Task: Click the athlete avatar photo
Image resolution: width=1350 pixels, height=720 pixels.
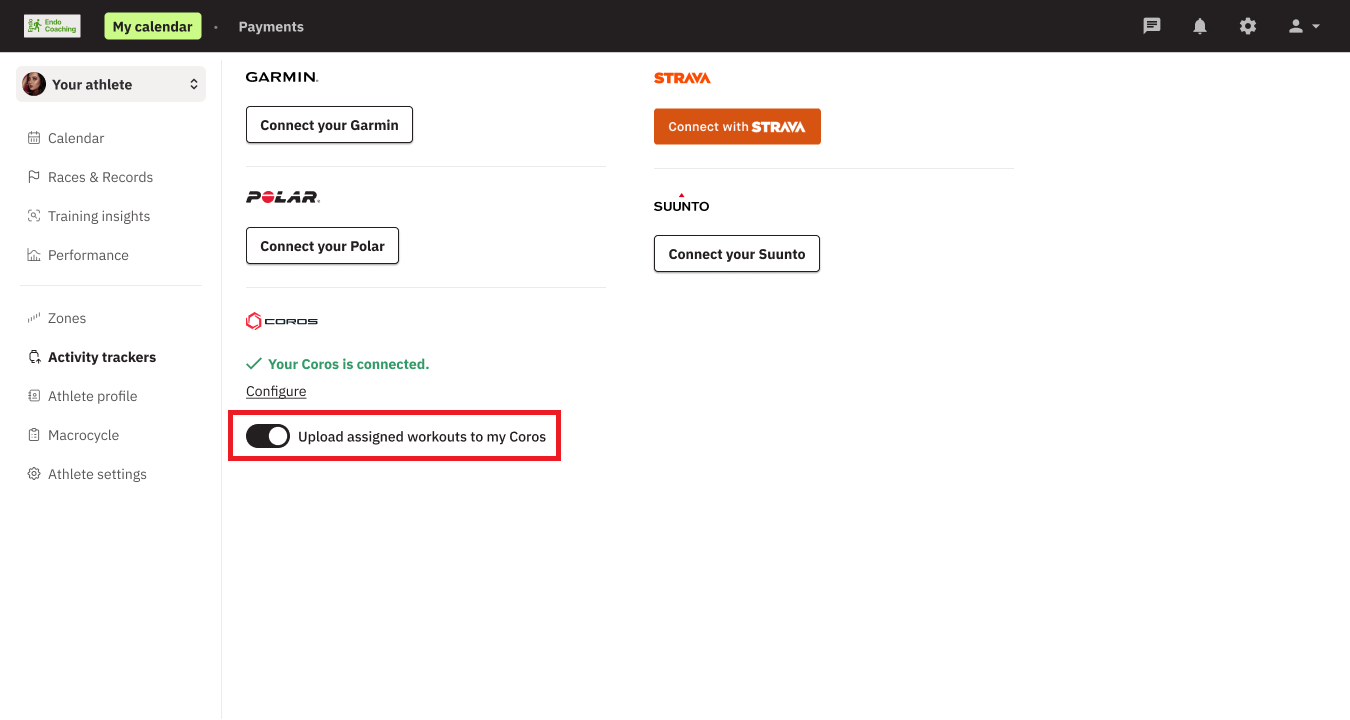Action: [x=34, y=84]
